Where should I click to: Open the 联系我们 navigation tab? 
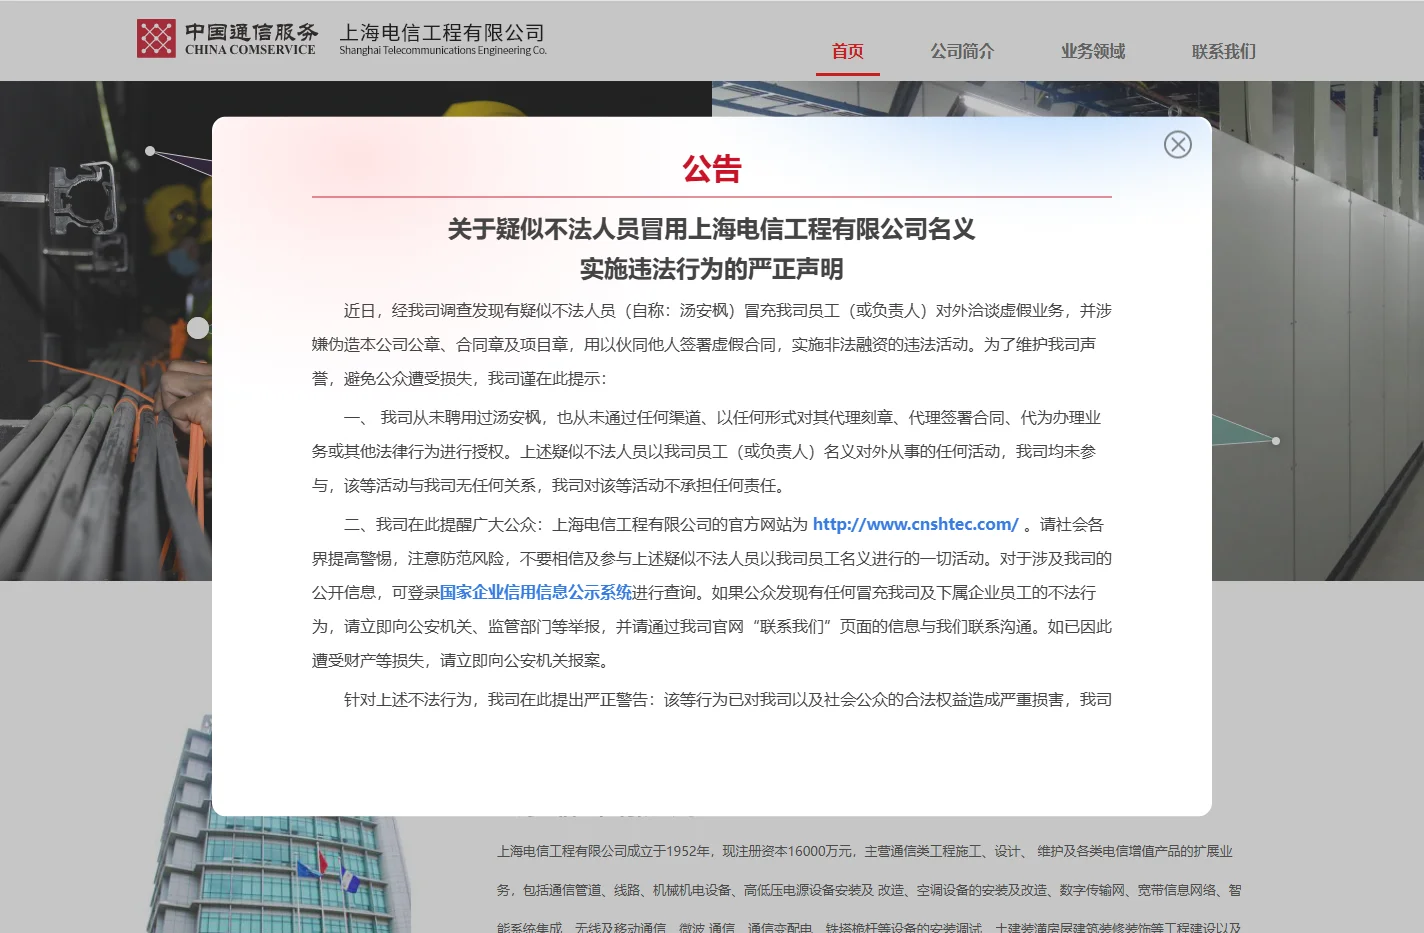[x=1223, y=51]
